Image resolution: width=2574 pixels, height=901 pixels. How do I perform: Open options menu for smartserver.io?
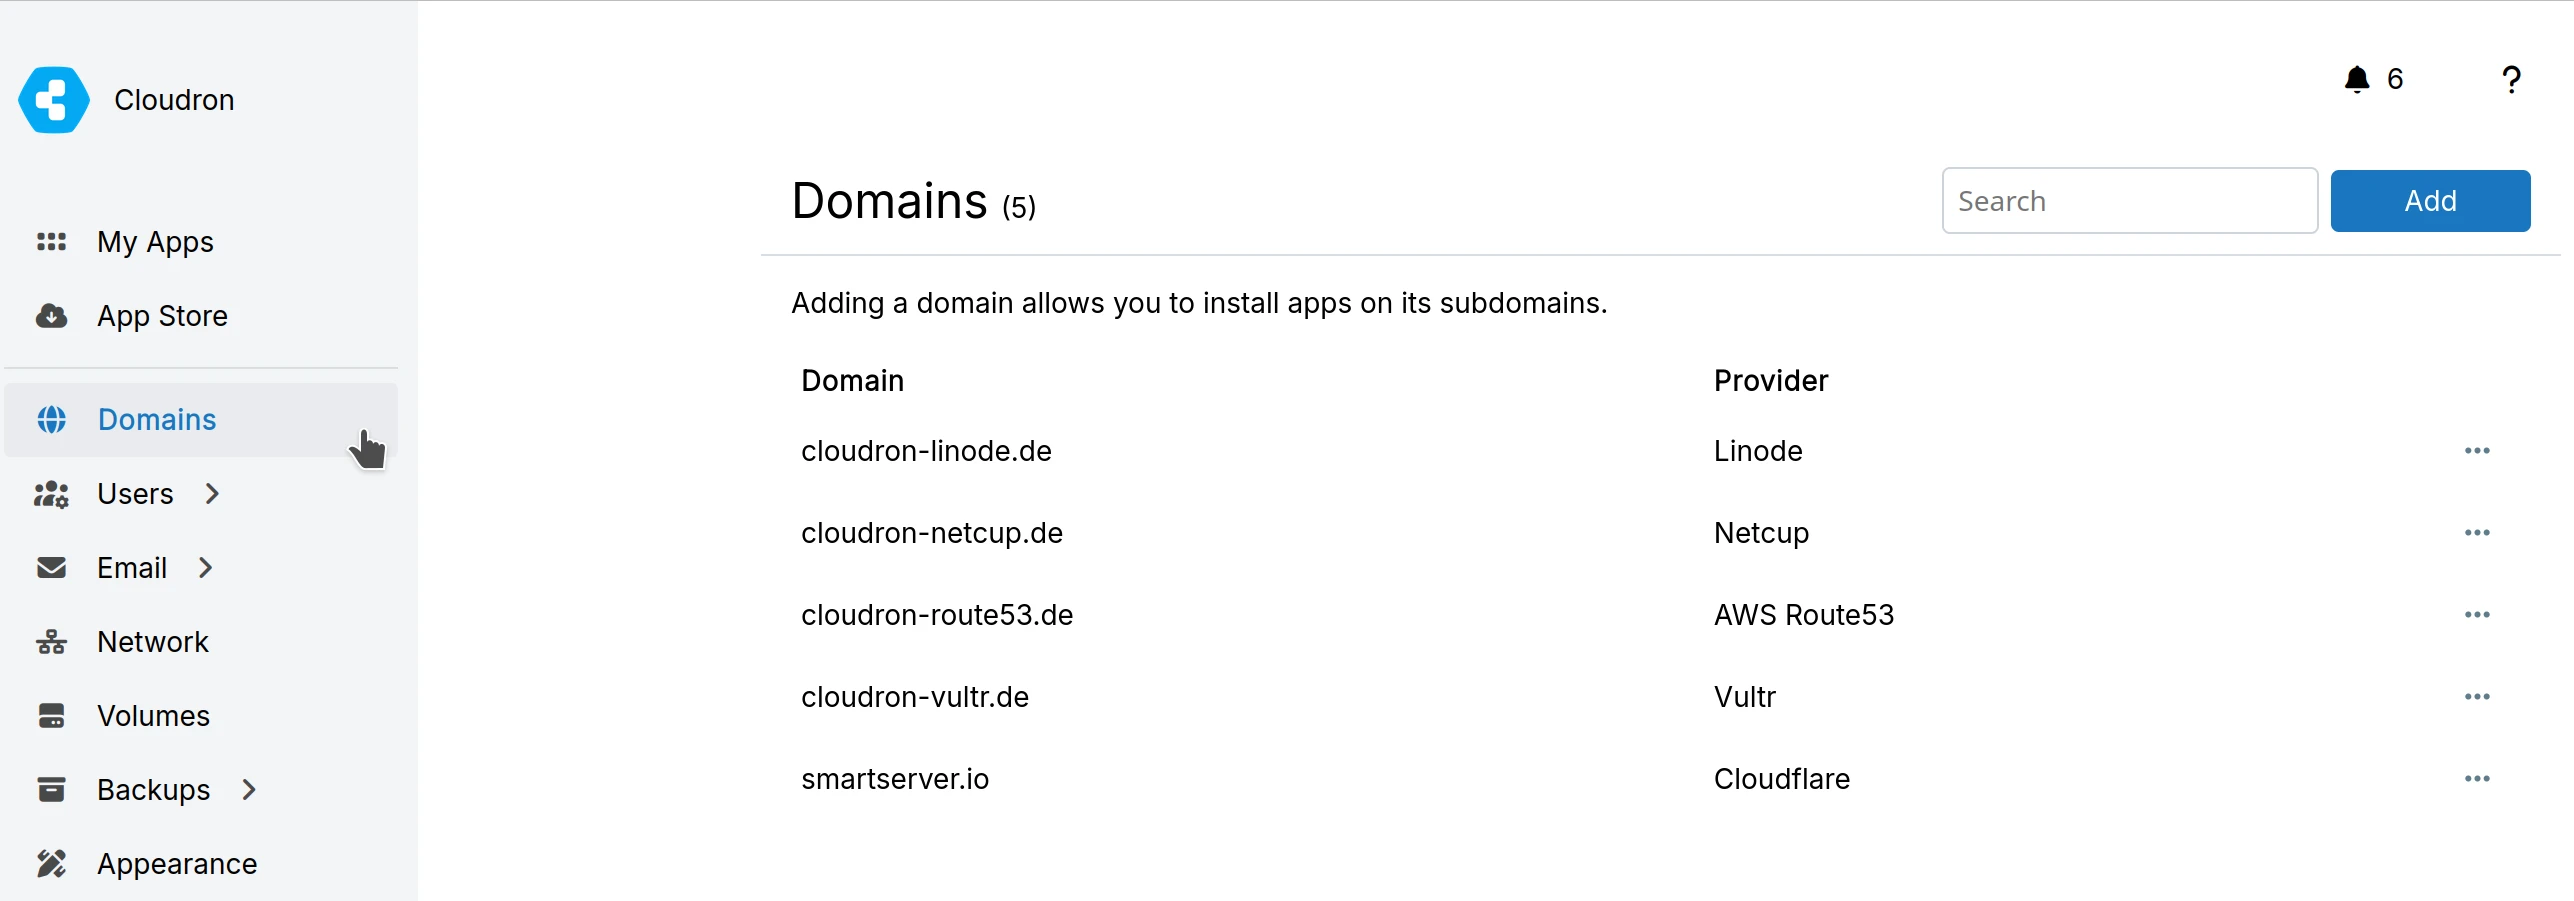tap(2478, 778)
